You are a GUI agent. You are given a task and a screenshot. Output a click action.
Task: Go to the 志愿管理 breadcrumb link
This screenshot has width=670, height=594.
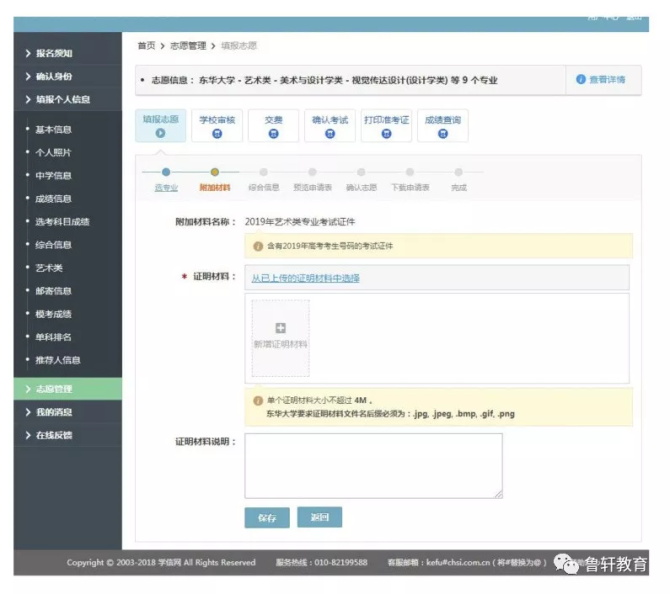click(x=188, y=46)
